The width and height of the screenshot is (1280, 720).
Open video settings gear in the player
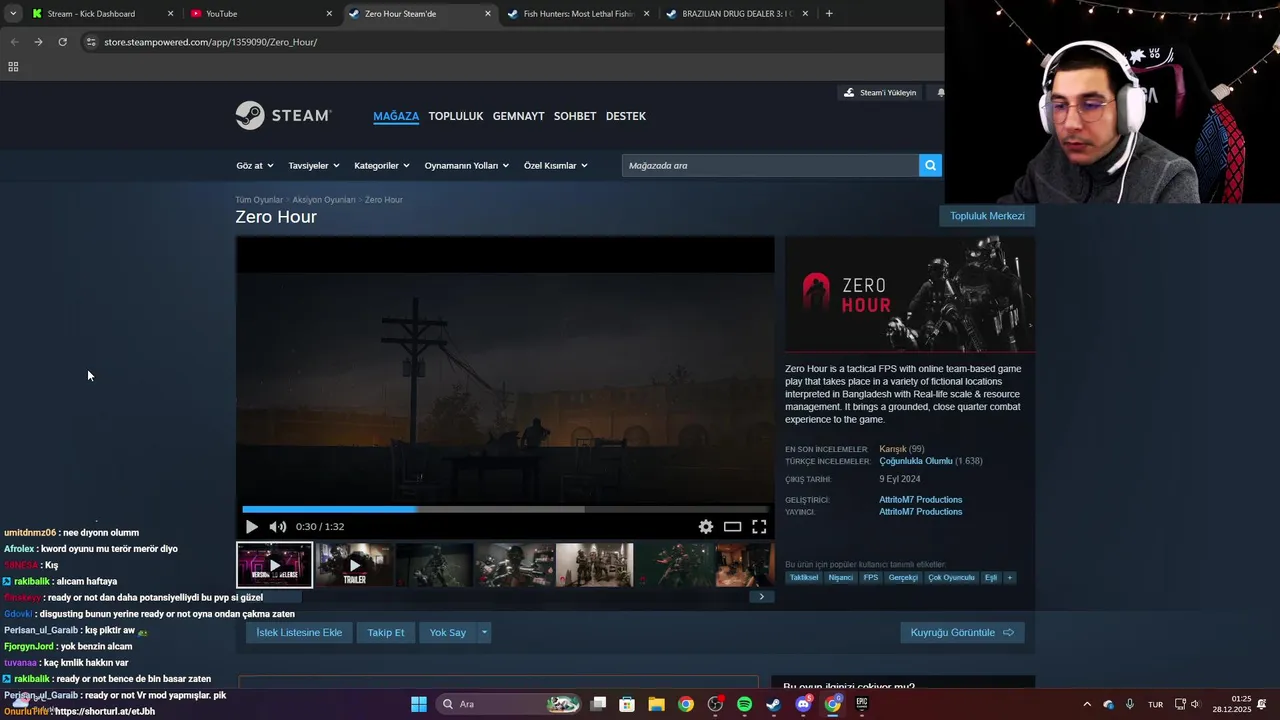[x=706, y=527]
